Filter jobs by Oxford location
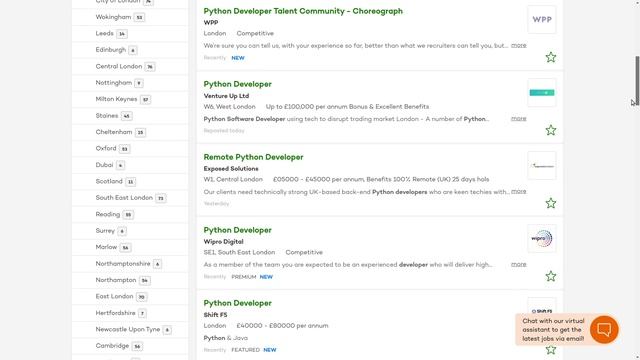Viewport: 640px width, 360px height. tap(106, 148)
